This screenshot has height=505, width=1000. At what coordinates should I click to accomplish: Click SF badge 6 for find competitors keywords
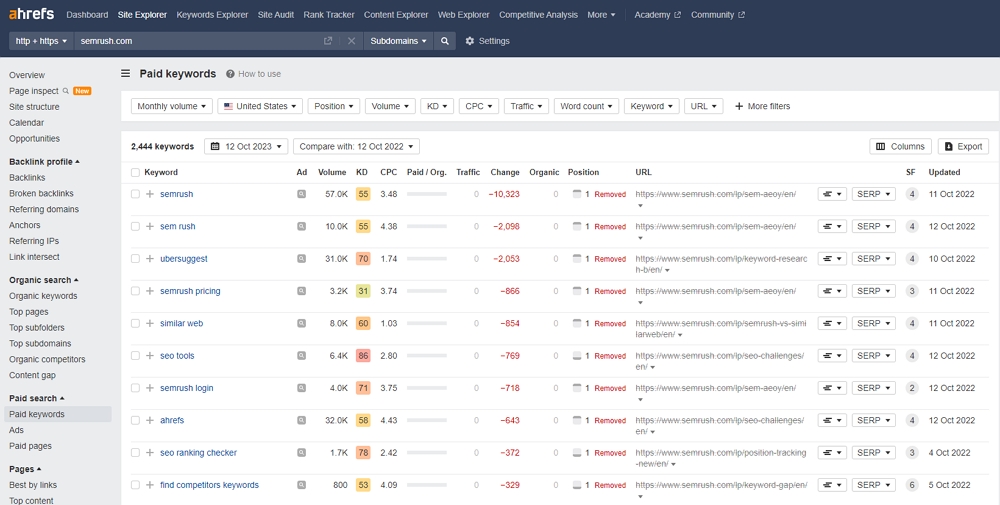912,485
